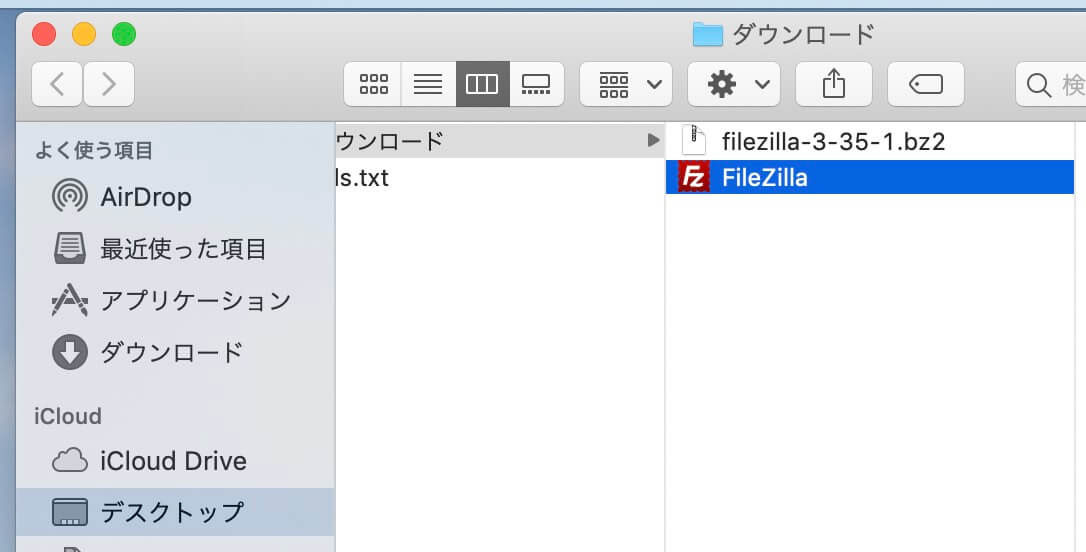Select column view mode
The width and height of the screenshot is (1086, 552).
click(482, 85)
